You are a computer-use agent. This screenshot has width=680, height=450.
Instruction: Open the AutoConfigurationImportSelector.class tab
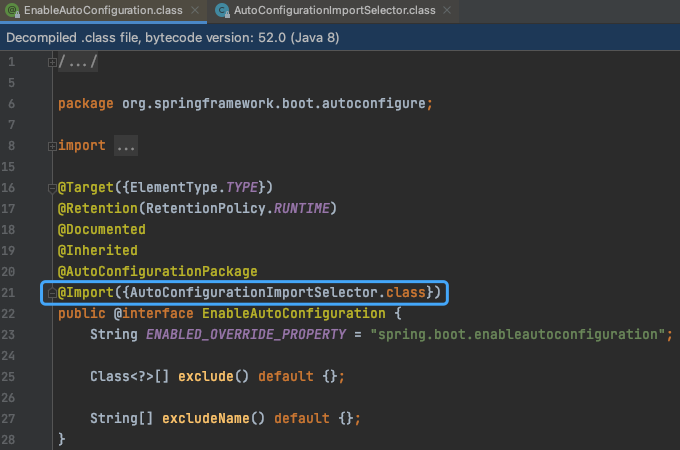(334, 10)
